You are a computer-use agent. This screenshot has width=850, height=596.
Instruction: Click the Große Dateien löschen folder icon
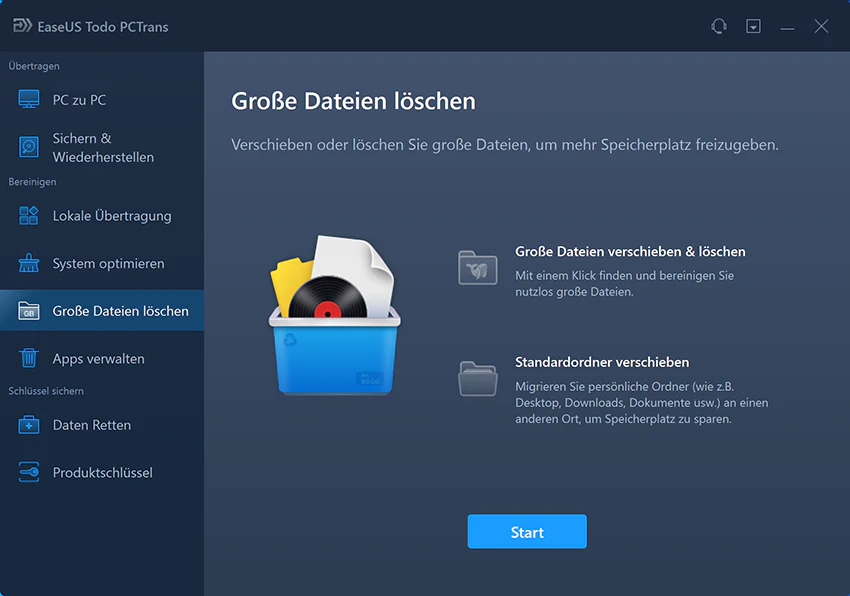point(29,312)
